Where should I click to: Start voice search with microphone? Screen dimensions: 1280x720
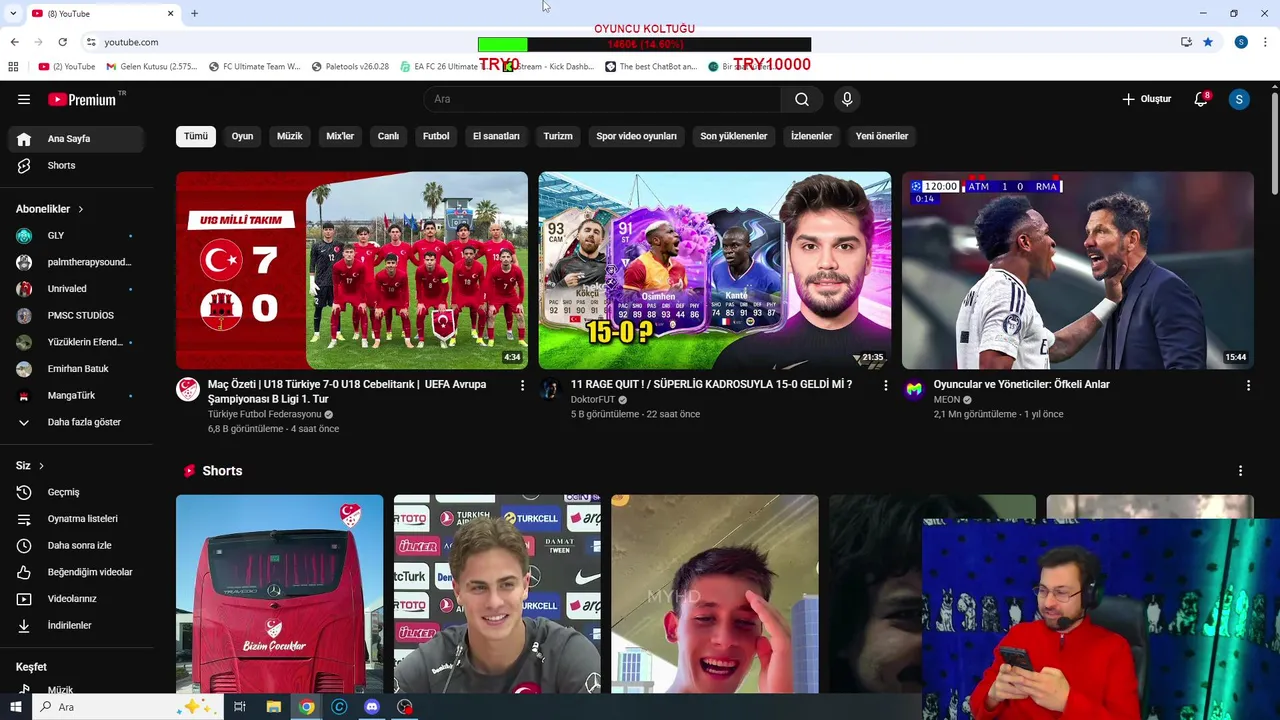point(847,99)
